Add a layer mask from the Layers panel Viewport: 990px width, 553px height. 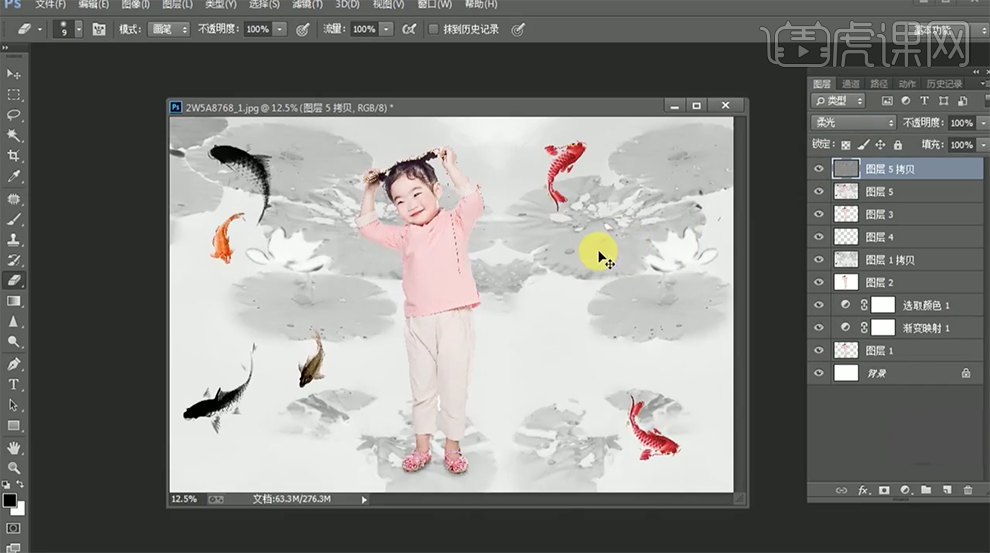coord(884,490)
